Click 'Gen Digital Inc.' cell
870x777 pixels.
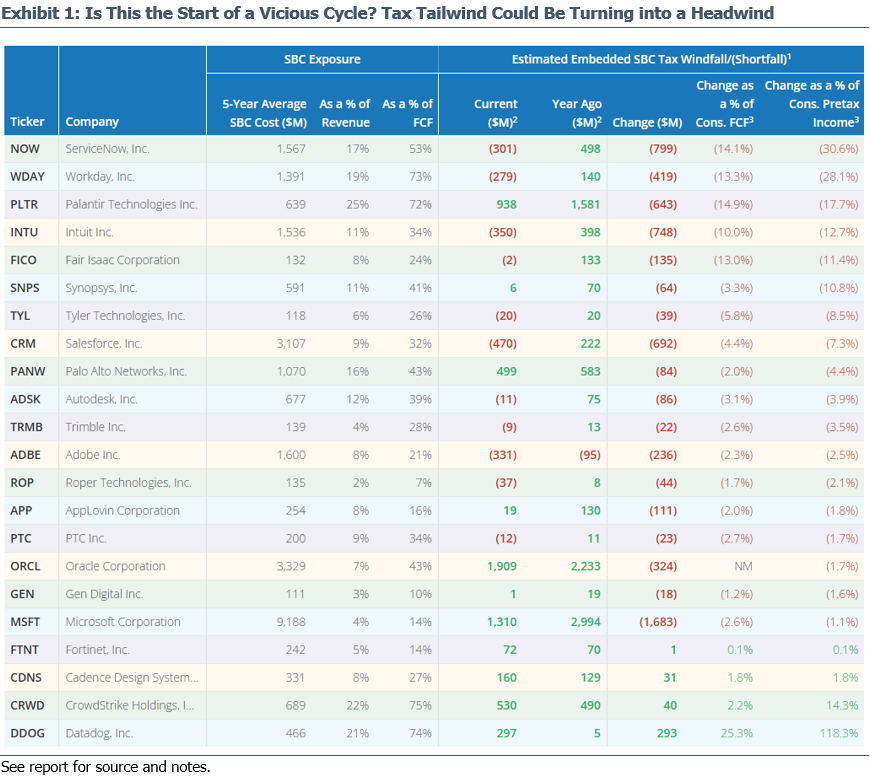point(104,594)
